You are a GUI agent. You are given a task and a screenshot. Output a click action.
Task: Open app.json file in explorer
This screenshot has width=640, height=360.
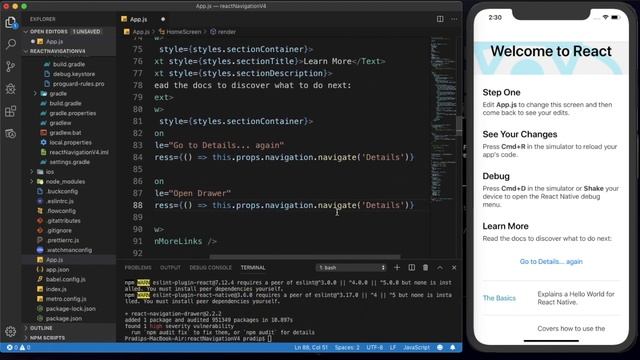[57, 270]
